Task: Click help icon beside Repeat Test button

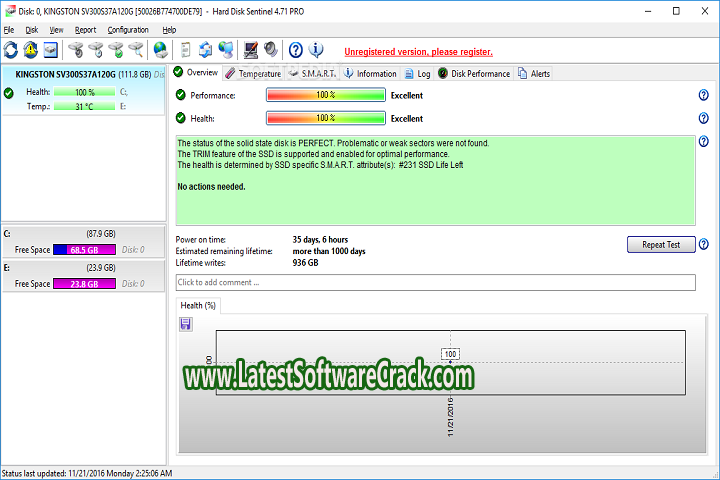Action: point(703,244)
